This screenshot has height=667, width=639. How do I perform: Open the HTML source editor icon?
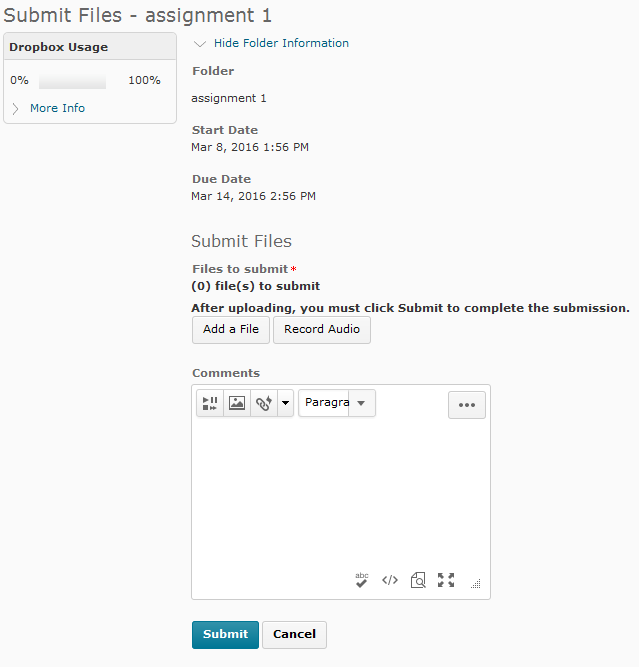click(x=390, y=580)
